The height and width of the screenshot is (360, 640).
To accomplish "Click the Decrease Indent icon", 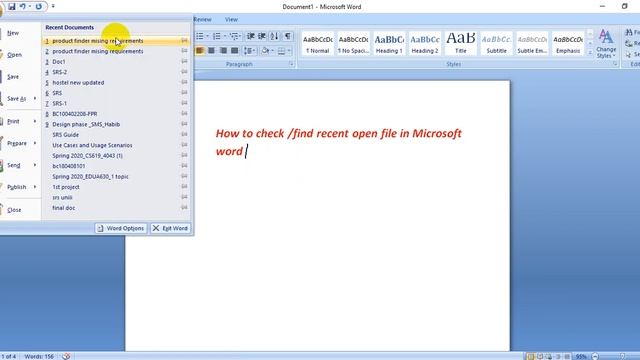I will 251,36.
